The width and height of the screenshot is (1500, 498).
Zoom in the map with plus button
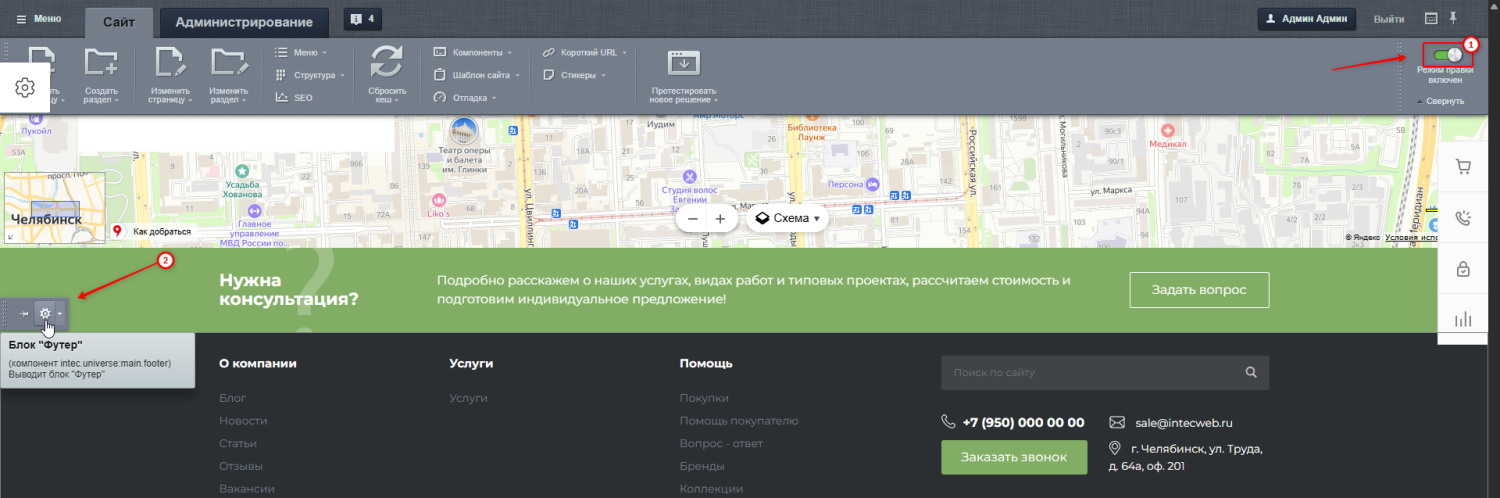(720, 218)
